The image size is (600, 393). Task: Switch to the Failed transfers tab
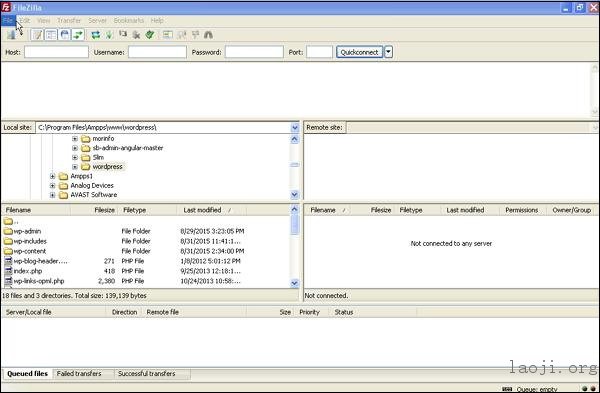click(79, 373)
